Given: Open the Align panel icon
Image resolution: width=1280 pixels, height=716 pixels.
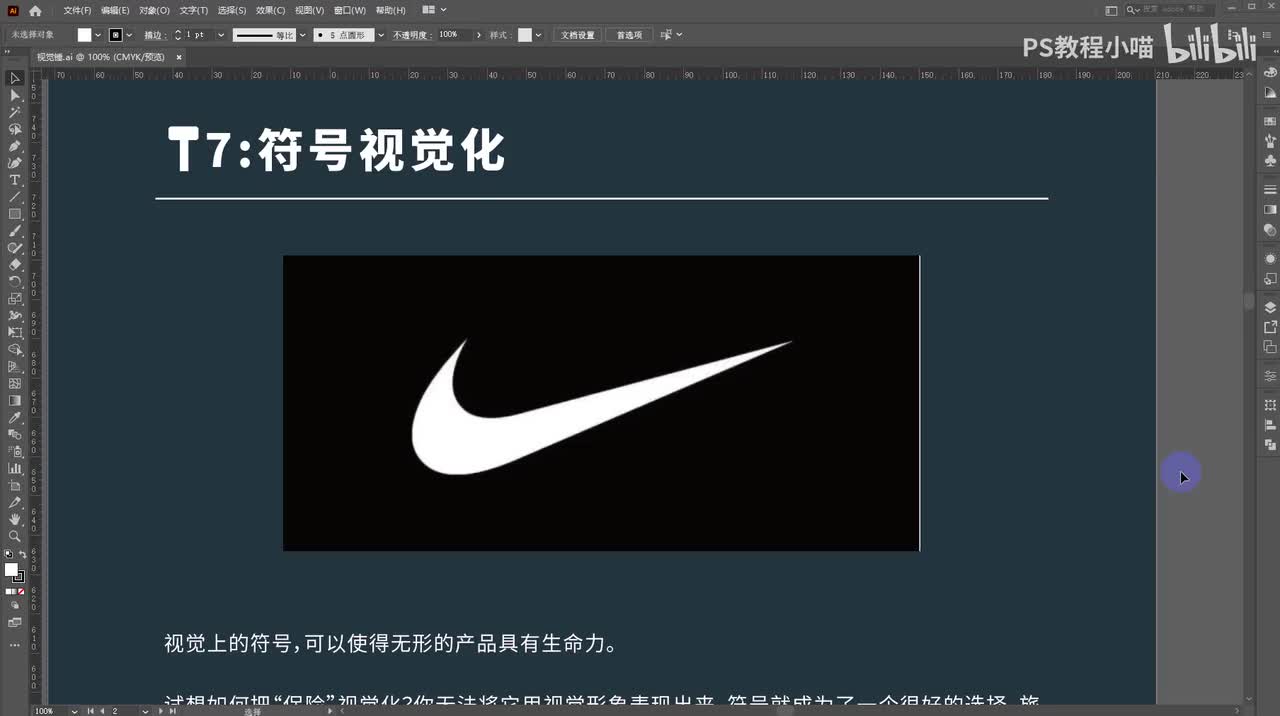Looking at the screenshot, I should [x=1270, y=424].
